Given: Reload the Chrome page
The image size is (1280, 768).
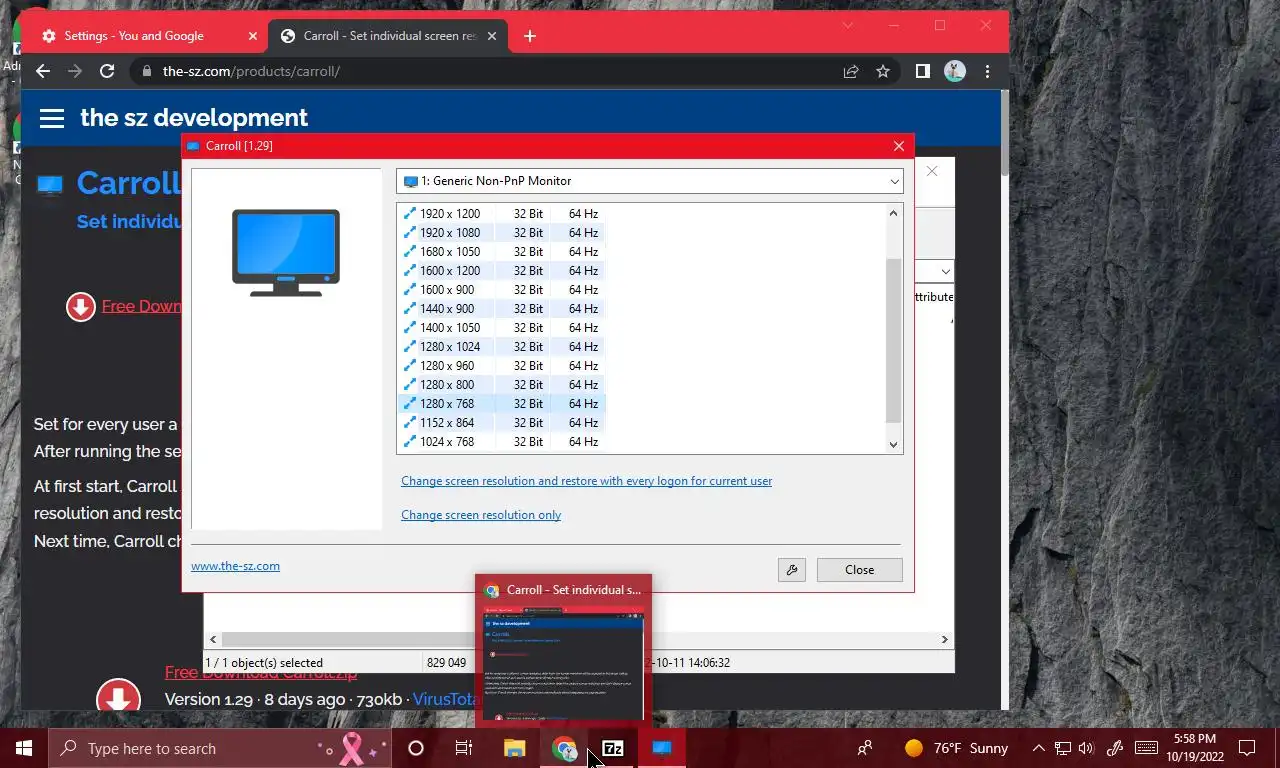Looking at the screenshot, I should [x=107, y=71].
